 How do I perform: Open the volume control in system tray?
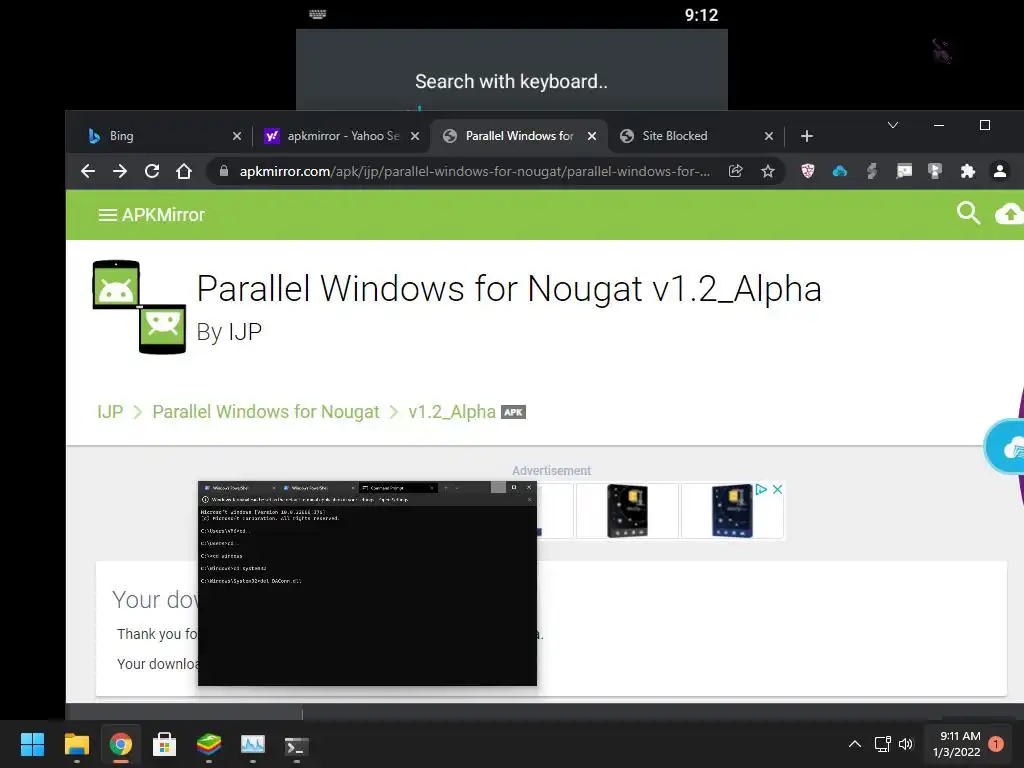coord(906,744)
